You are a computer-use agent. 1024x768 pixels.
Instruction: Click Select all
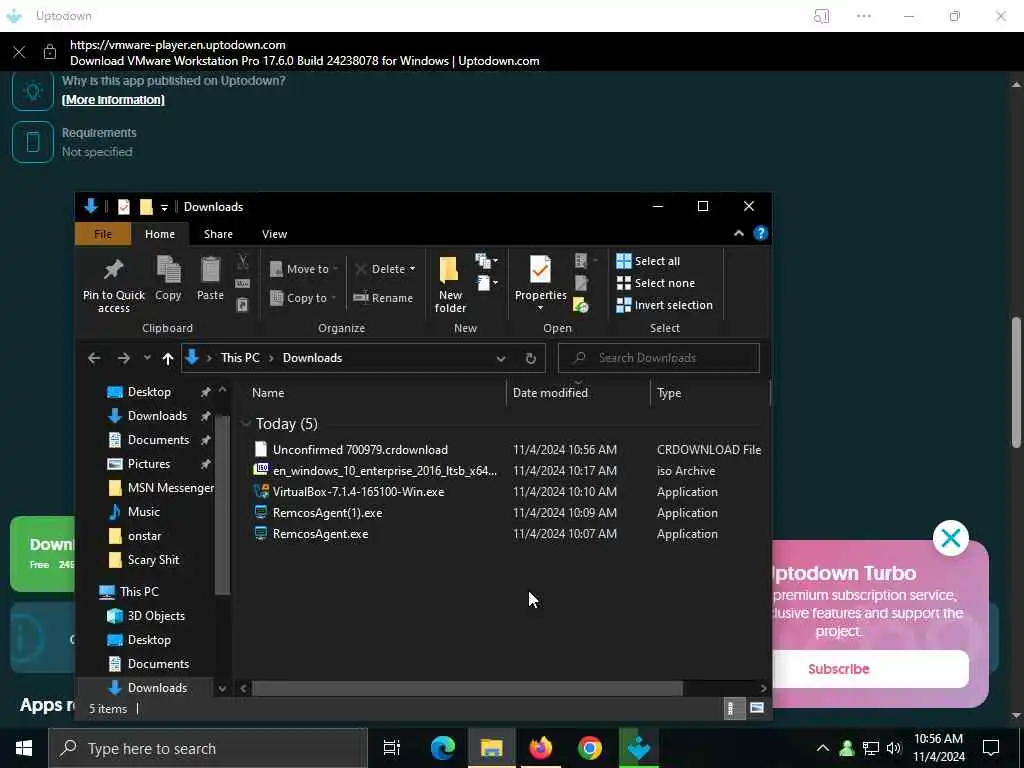pyautogui.click(x=648, y=261)
